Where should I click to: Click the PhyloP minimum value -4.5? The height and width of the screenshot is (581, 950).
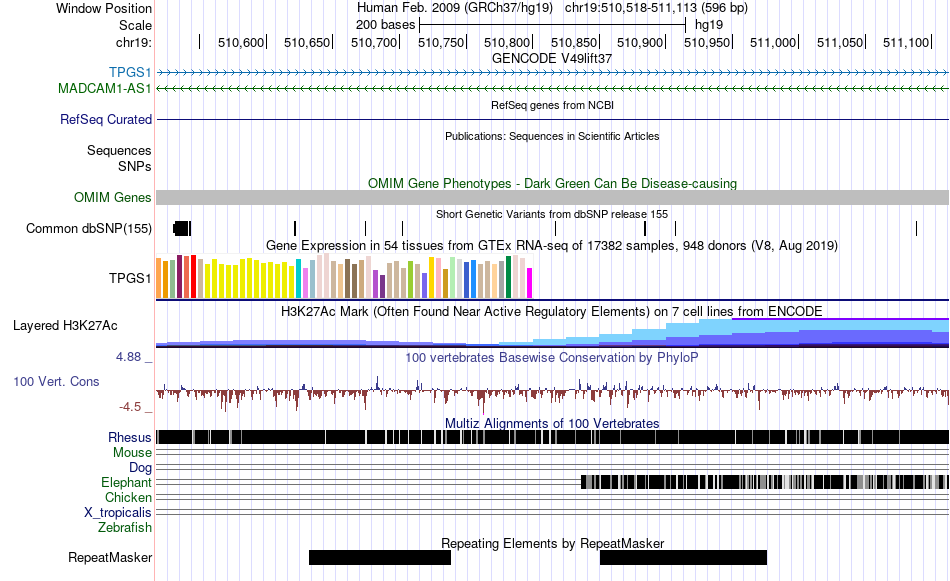coord(130,407)
